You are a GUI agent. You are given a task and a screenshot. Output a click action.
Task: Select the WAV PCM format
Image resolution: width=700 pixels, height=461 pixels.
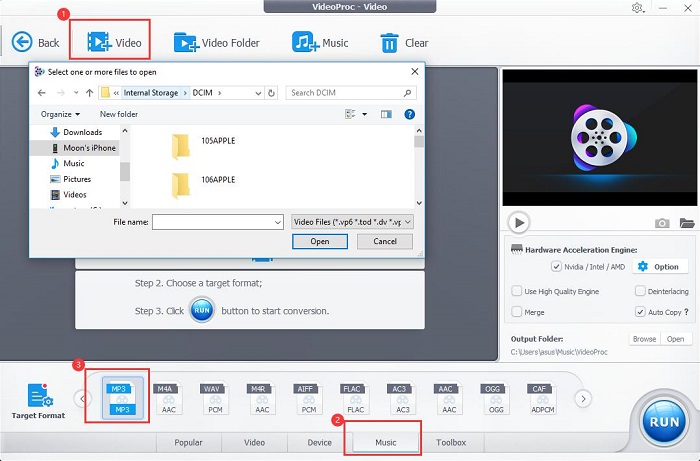(214, 398)
